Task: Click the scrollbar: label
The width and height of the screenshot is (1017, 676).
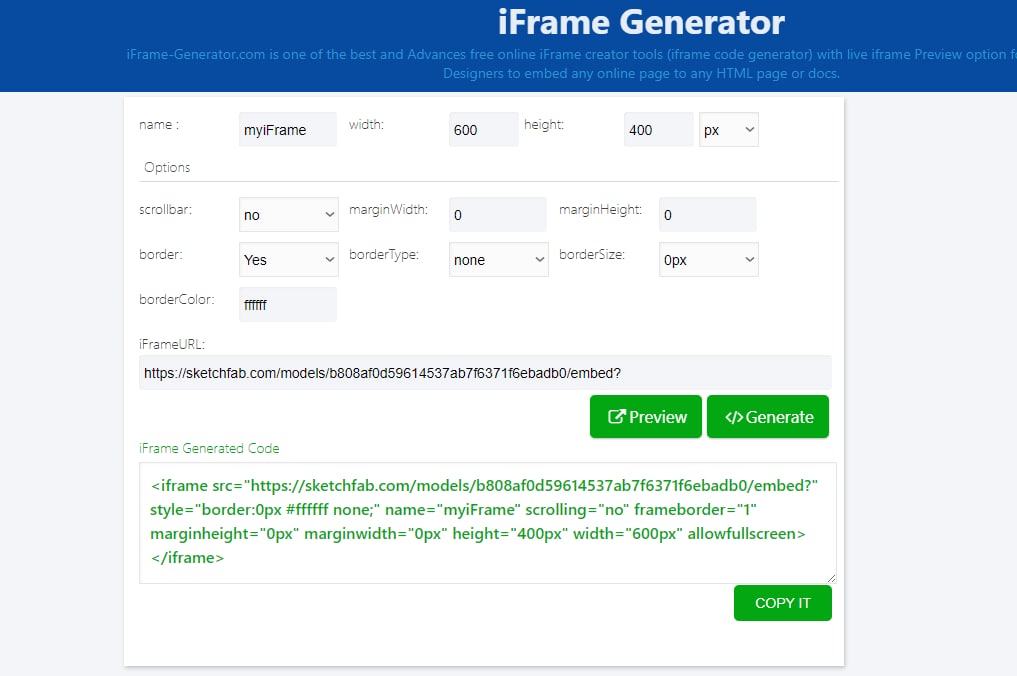Action: 165,210
